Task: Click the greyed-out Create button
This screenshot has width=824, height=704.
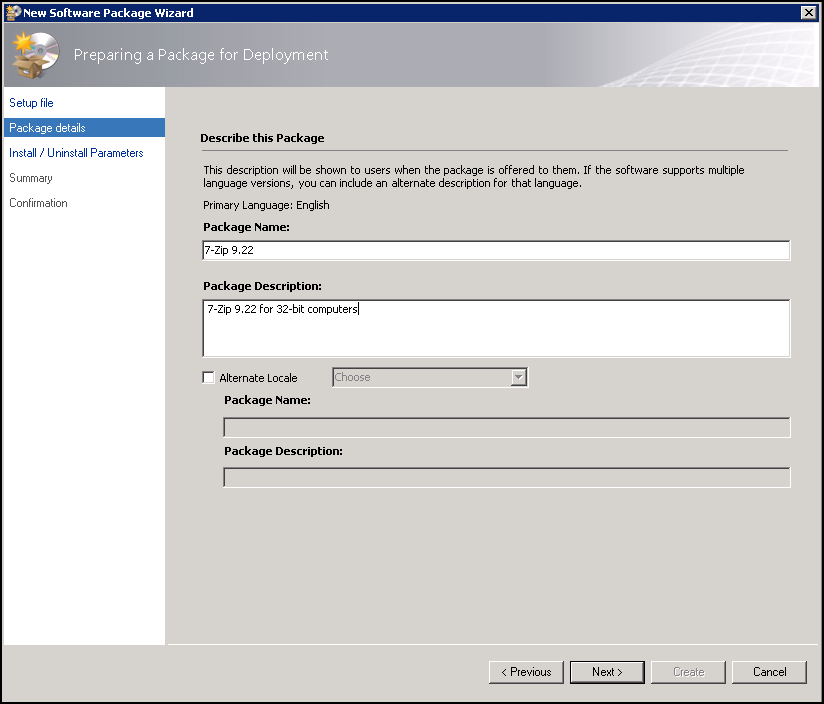Action: coord(688,672)
